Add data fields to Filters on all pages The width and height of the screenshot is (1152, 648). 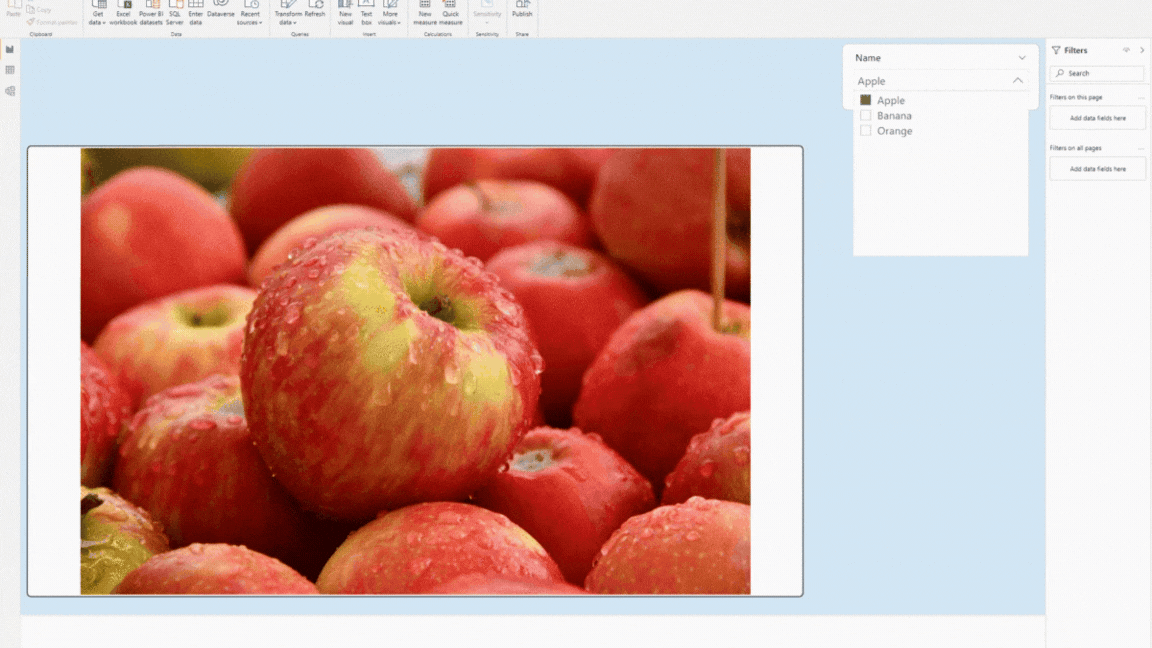[1098, 169]
